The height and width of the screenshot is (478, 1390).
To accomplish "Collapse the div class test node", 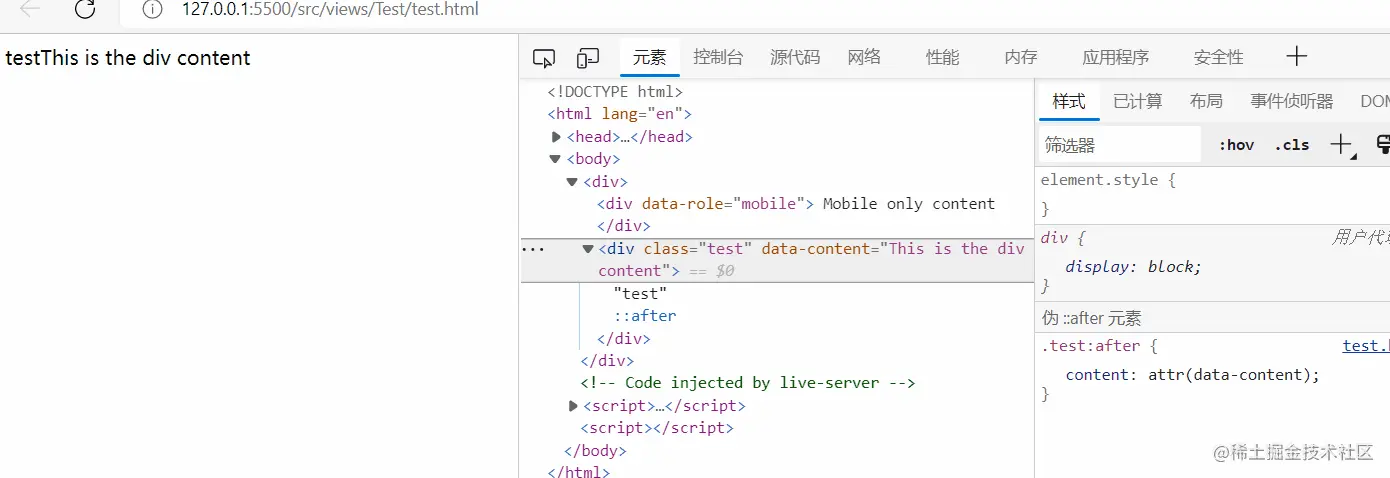I will pyautogui.click(x=588, y=249).
